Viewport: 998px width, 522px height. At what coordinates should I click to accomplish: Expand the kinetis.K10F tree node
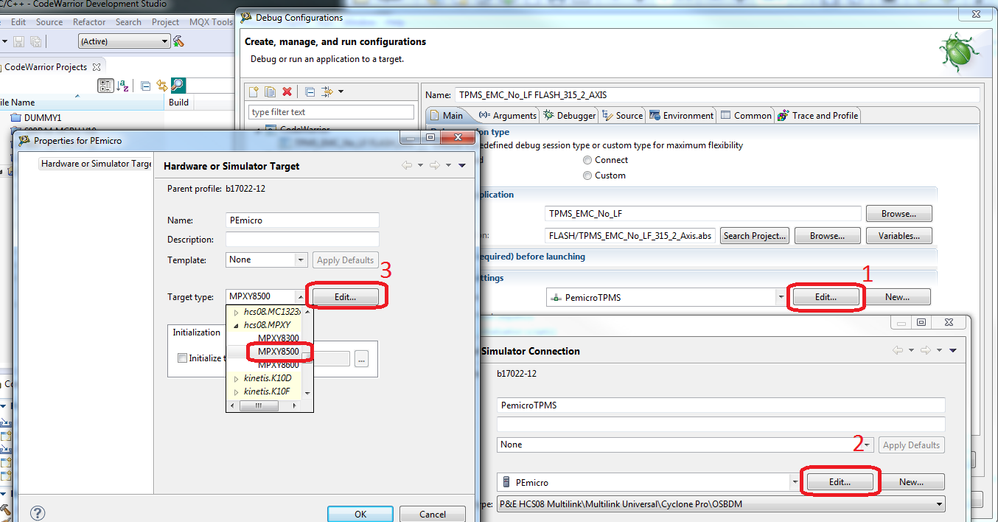tap(236, 392)
